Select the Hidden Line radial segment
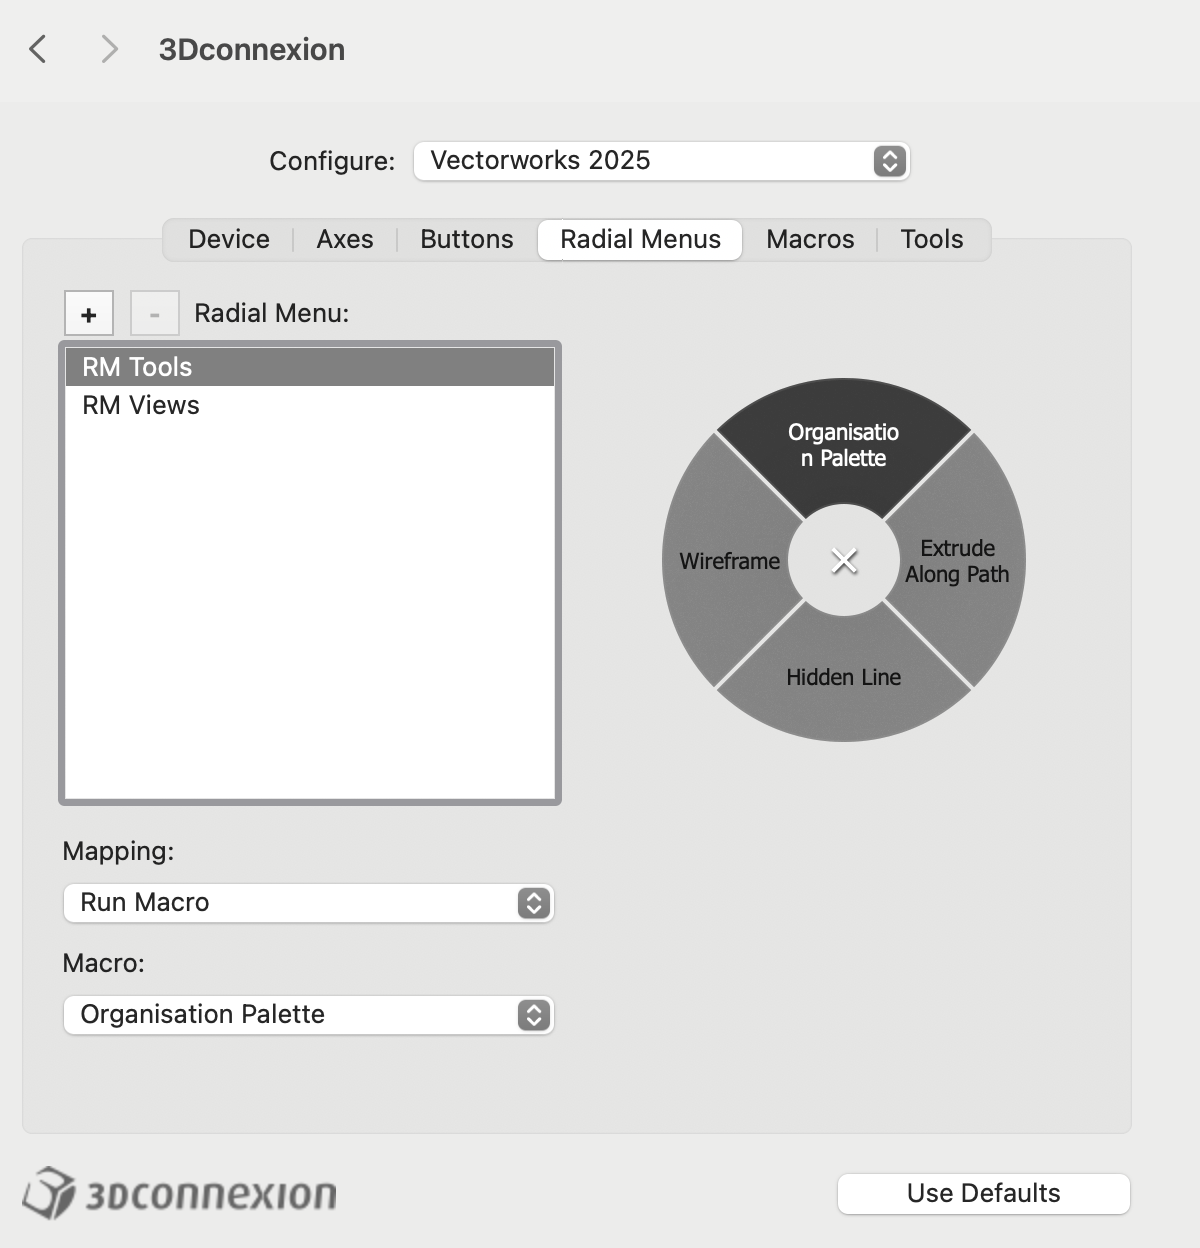The height and width of the screenshot is (1248, 1200). [843, 677]
